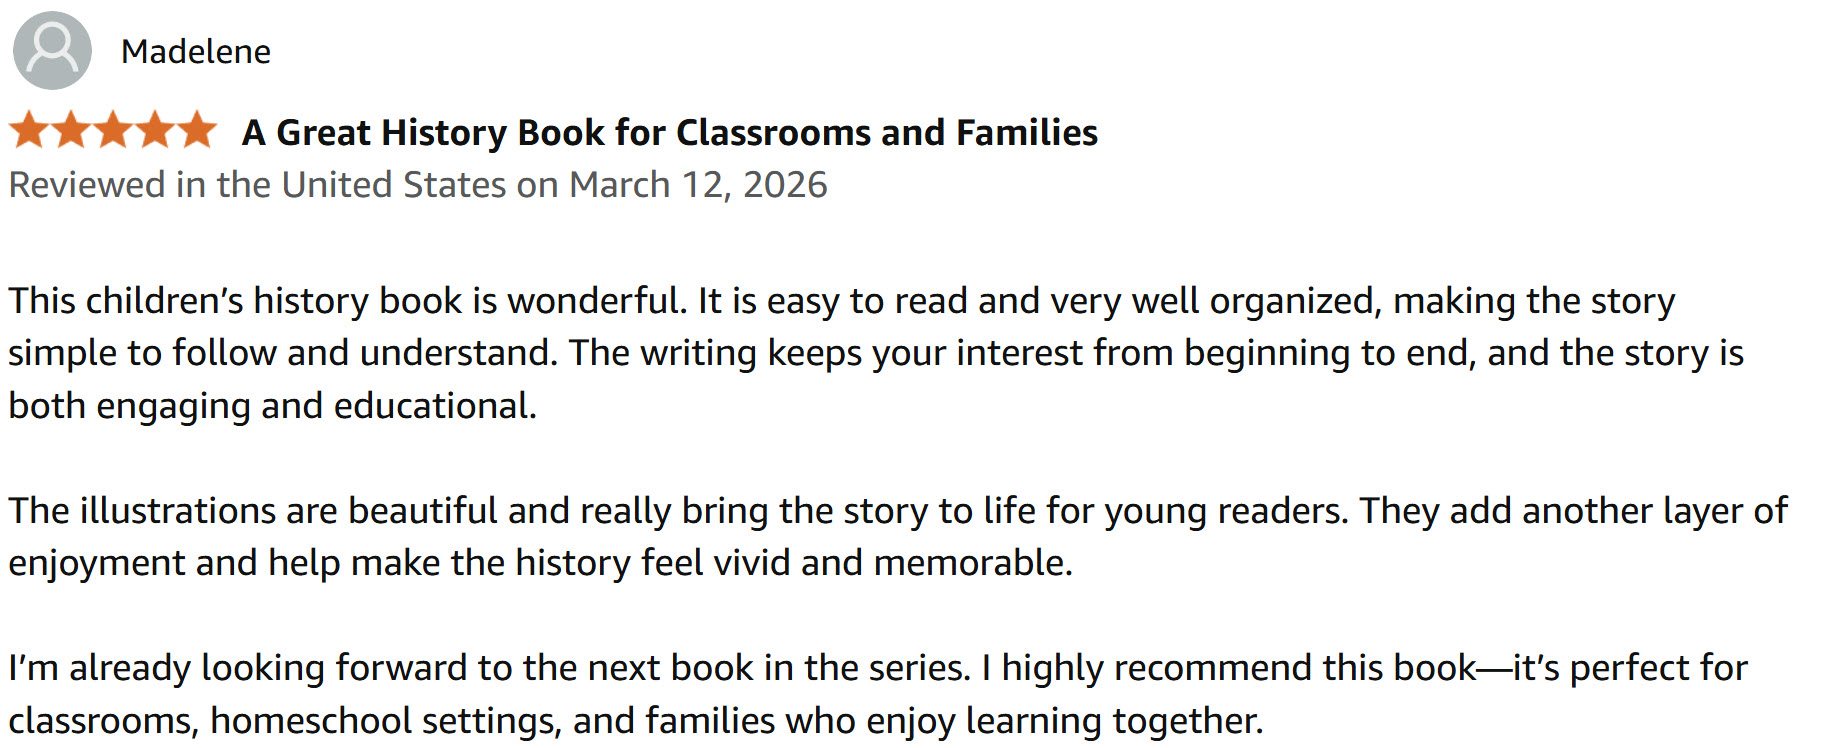Click Madelene's profile avatar icon
This screenshot has width=1833, height=748.
click(52, 51)
